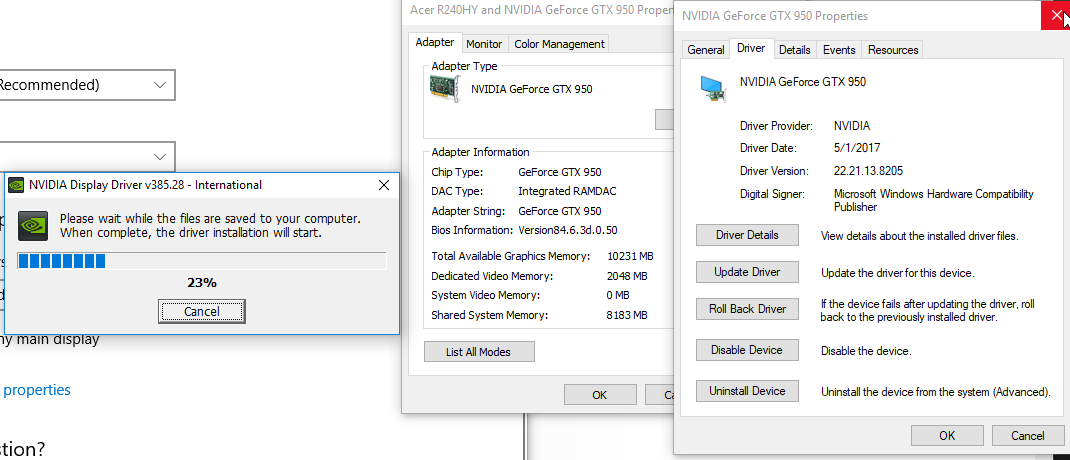Image resolution: width=1070 pixels, height=460 pixels.
Task: Click the Driver Date value 5/1/2017
Action: click(857, 147)
